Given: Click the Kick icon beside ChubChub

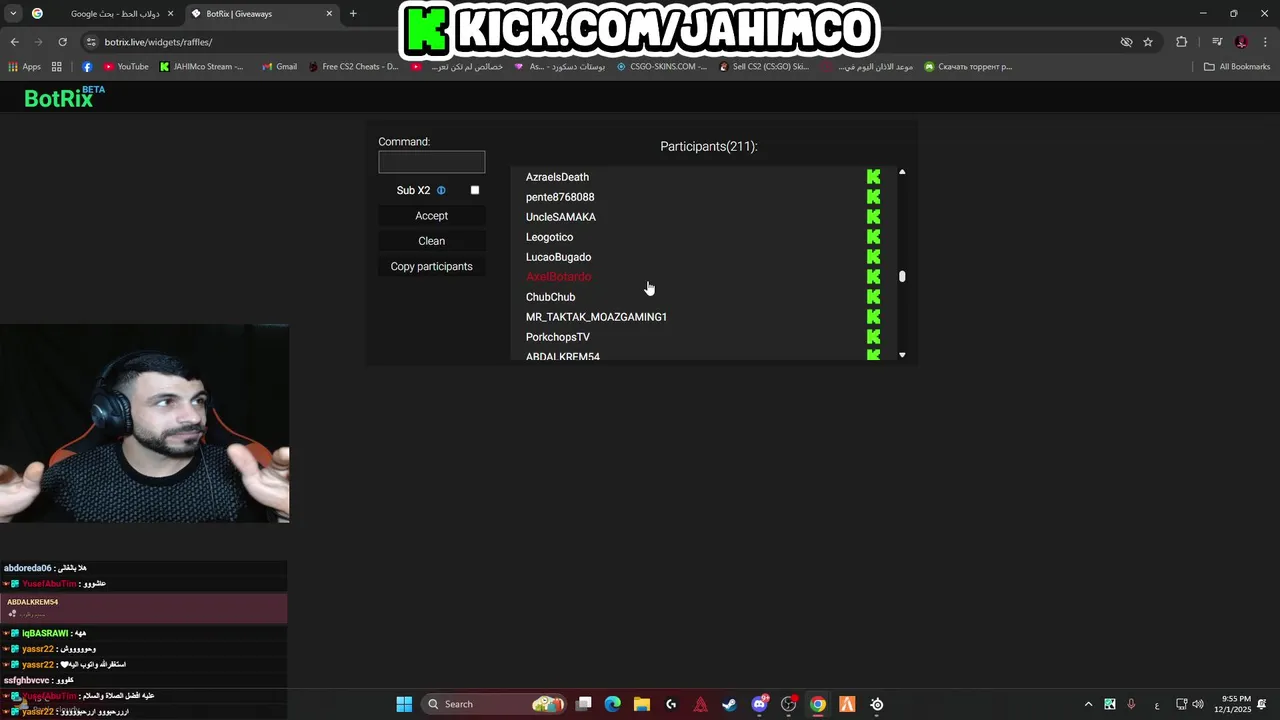Looking at the screenshot, I should point(873,297).
